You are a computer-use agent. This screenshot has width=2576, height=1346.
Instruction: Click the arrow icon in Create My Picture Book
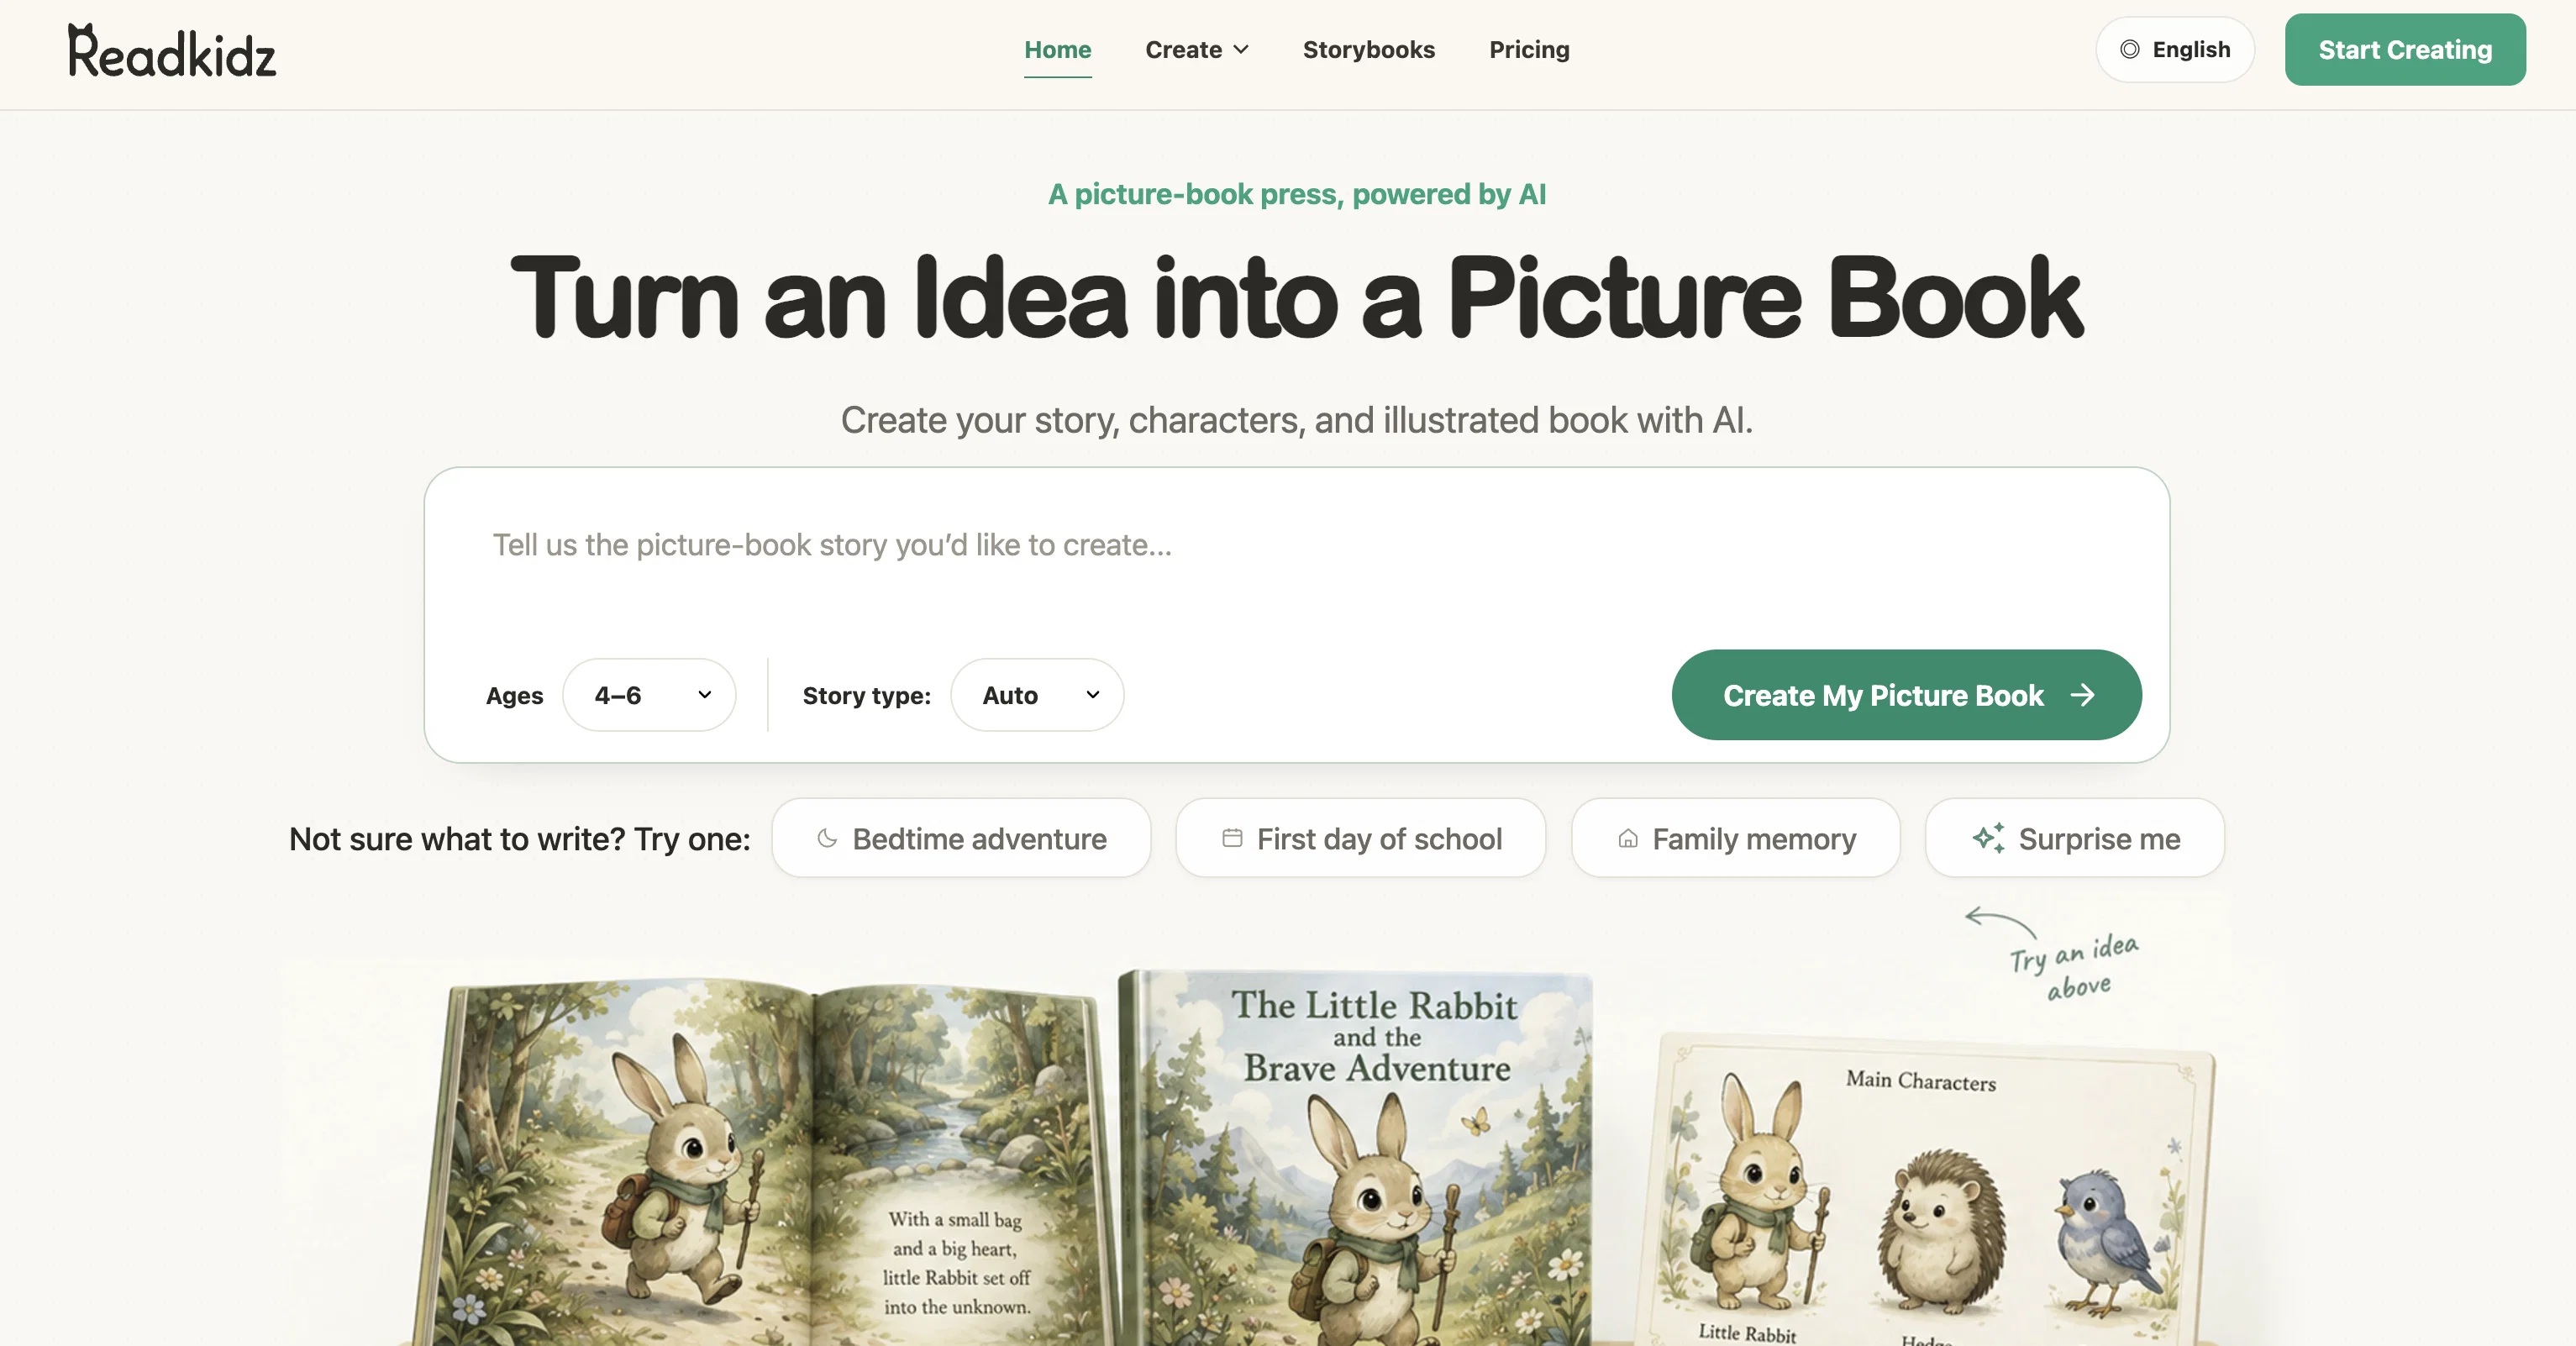(2083, 695)
